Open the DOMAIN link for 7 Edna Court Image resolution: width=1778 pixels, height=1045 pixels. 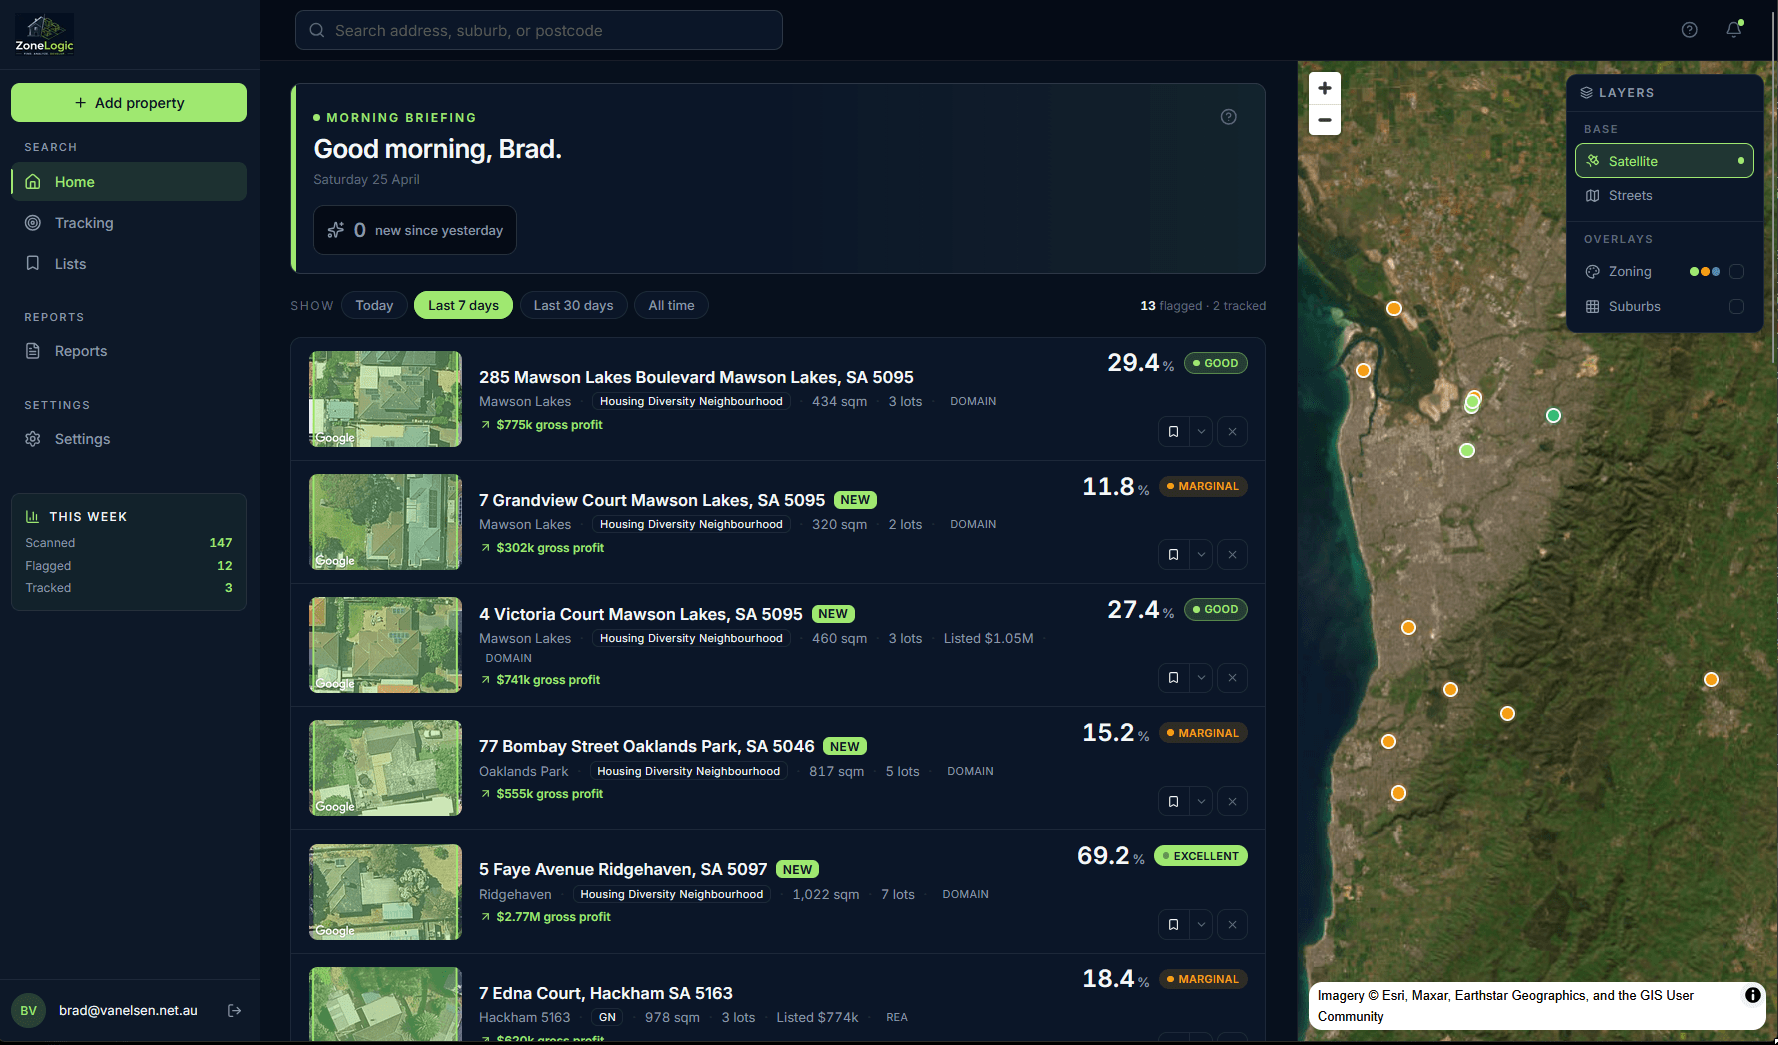pyautogui.click(x=896, y=1017)
